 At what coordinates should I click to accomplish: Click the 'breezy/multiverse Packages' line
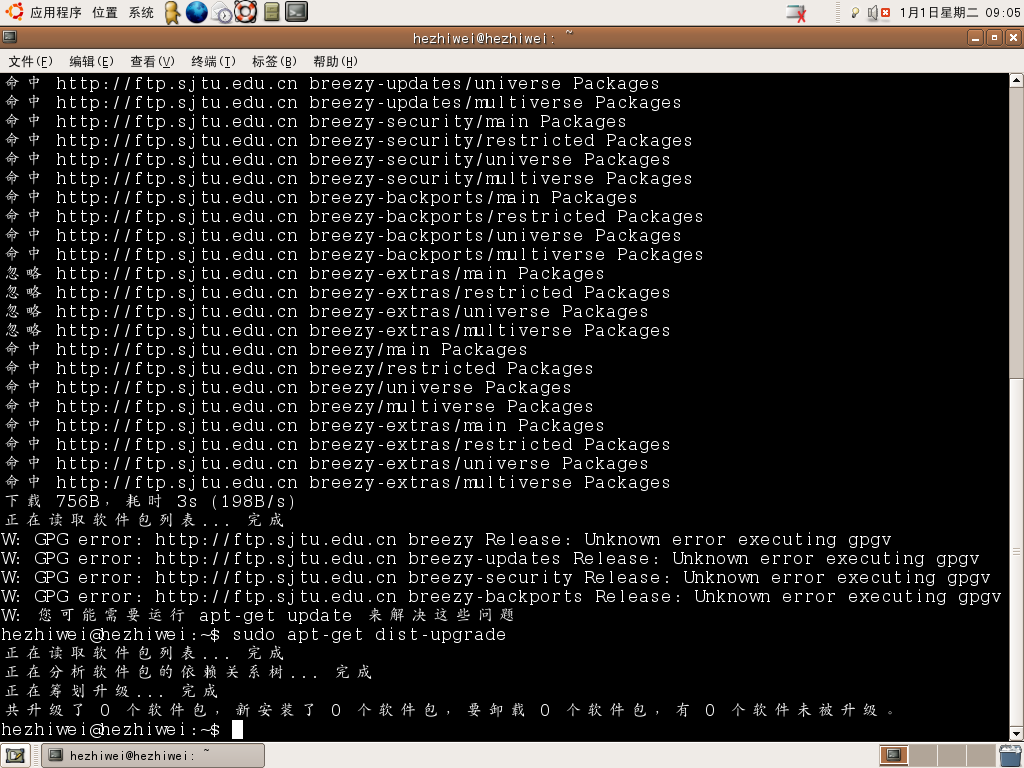point(299,406)
